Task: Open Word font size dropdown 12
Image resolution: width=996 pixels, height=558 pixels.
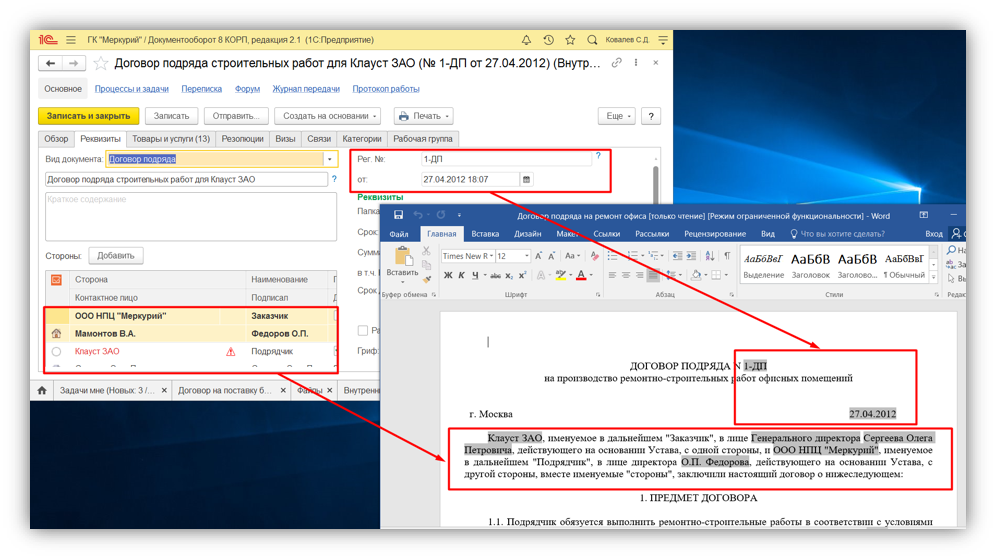Action: 527,255
